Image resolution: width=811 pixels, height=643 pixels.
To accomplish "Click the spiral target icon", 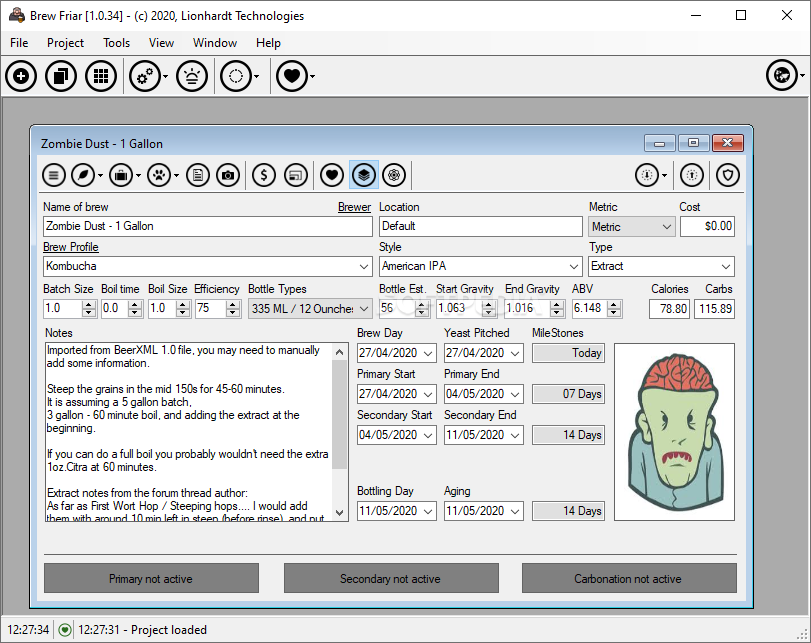I will (394, 175).
